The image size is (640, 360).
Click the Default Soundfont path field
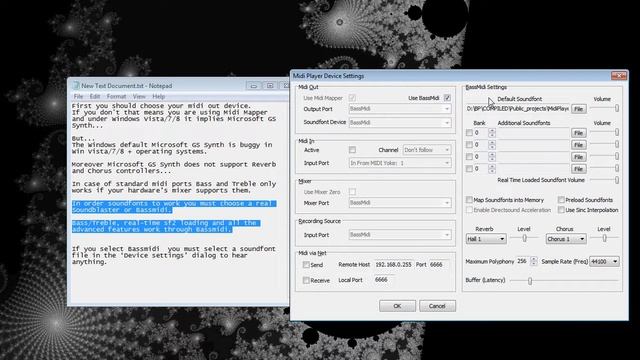(518, 109)
